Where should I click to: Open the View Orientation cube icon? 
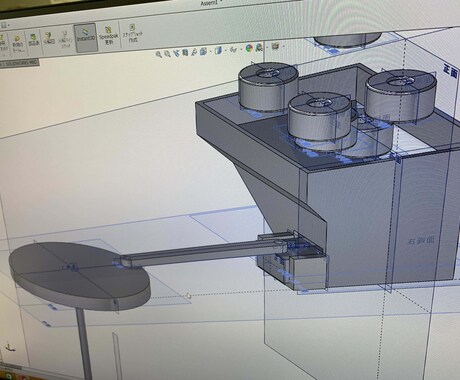pyautogui.click(x=203, y=51)
